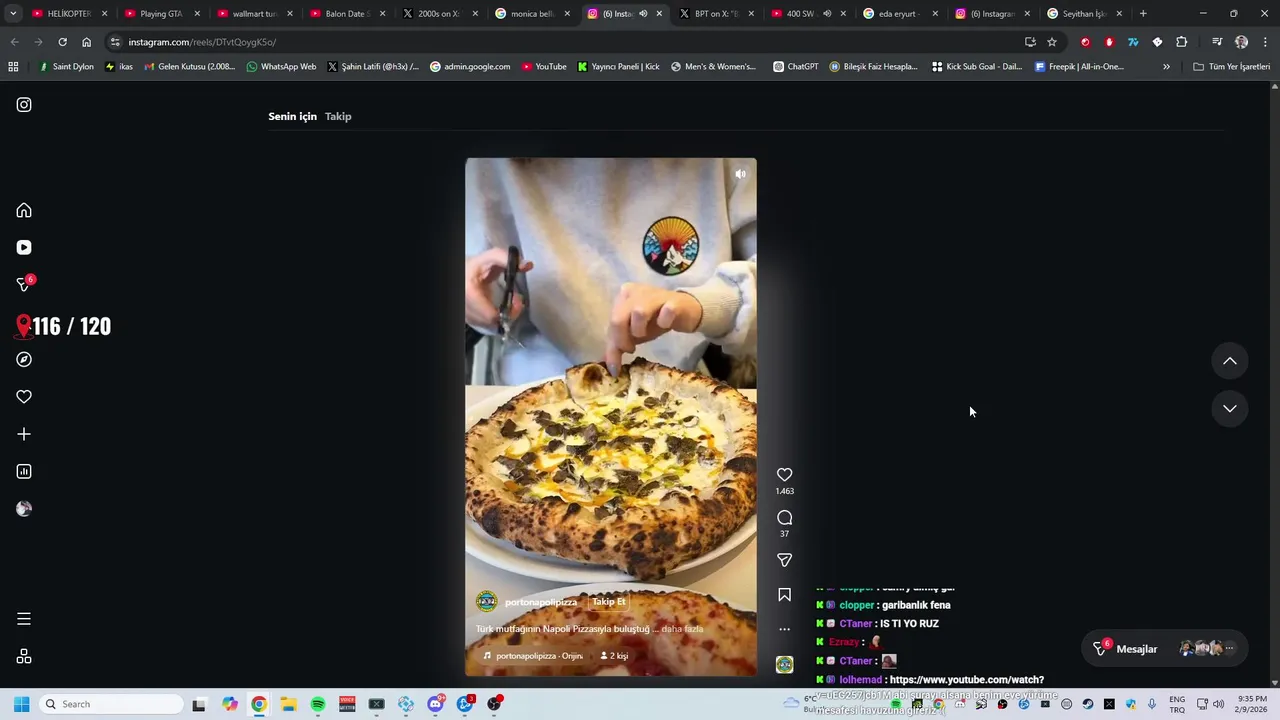Open comments on the pizza reel
The width and height of the screenshot is (1280, 720).
tap(785, 517)
